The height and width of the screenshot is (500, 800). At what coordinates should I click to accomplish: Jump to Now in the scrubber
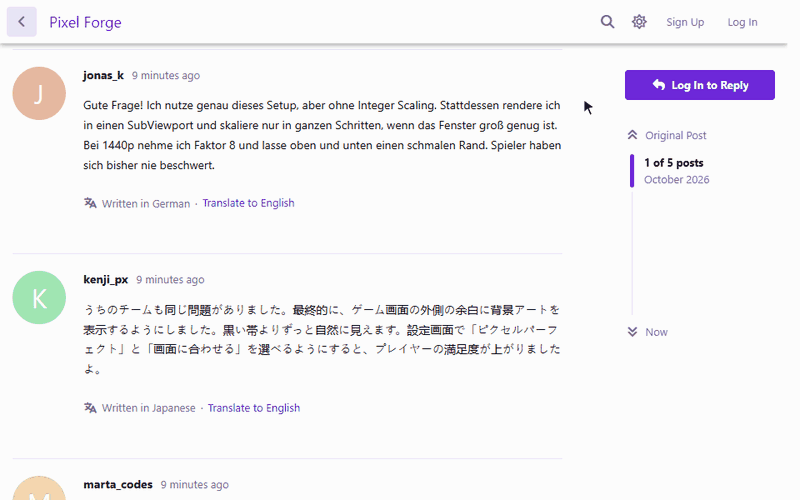(656, 332)
